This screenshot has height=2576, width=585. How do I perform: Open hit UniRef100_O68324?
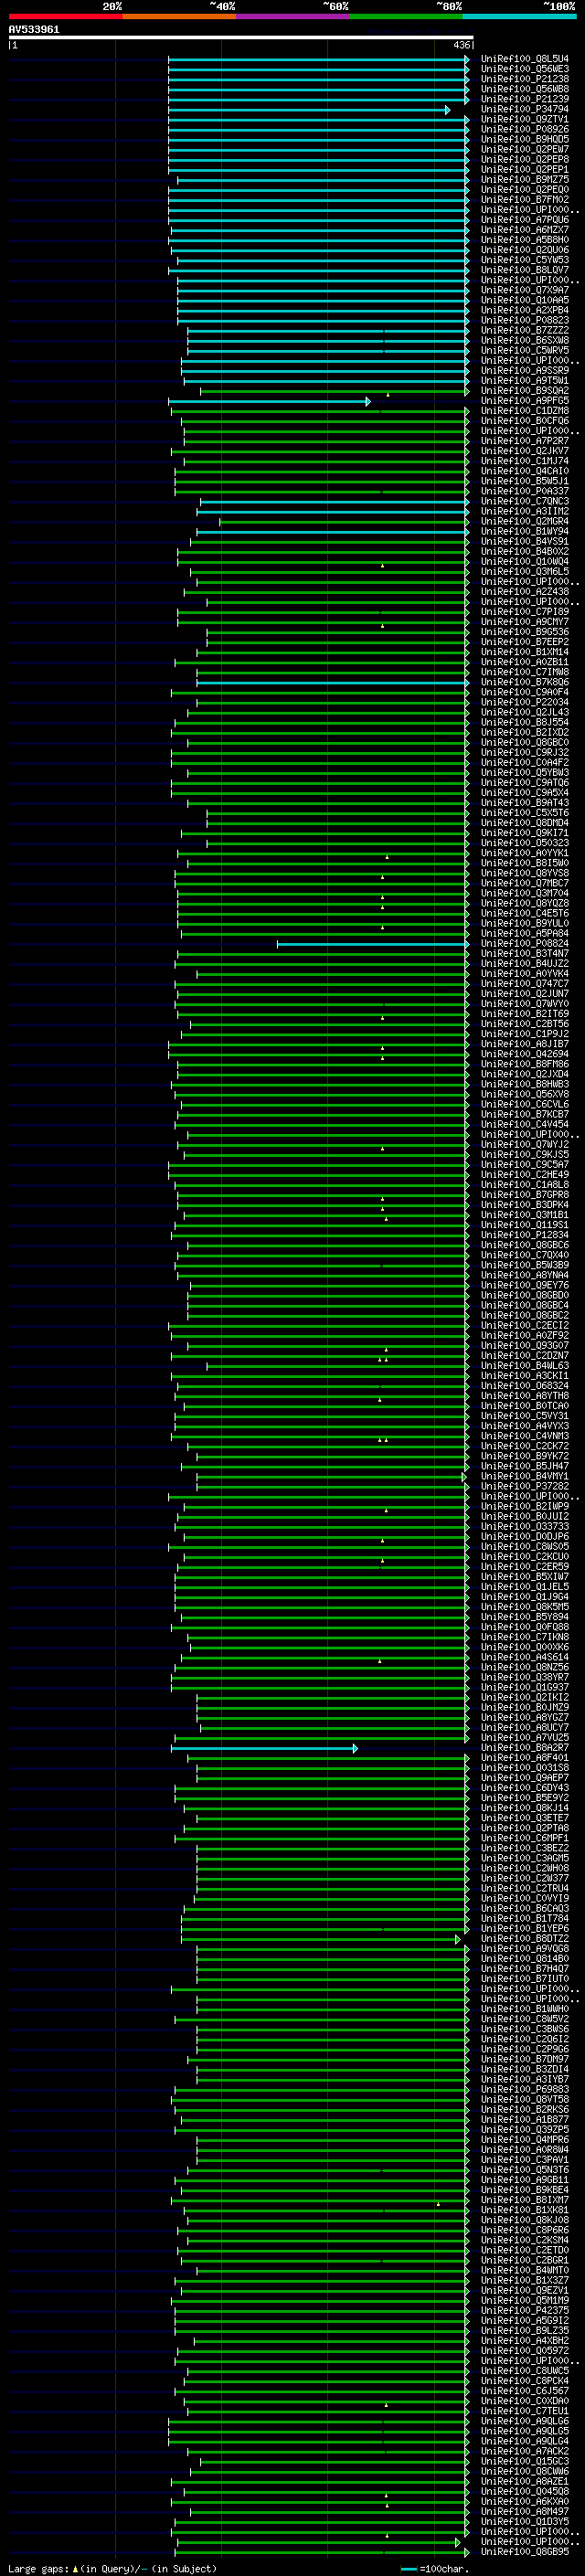tap(524, 1386)
